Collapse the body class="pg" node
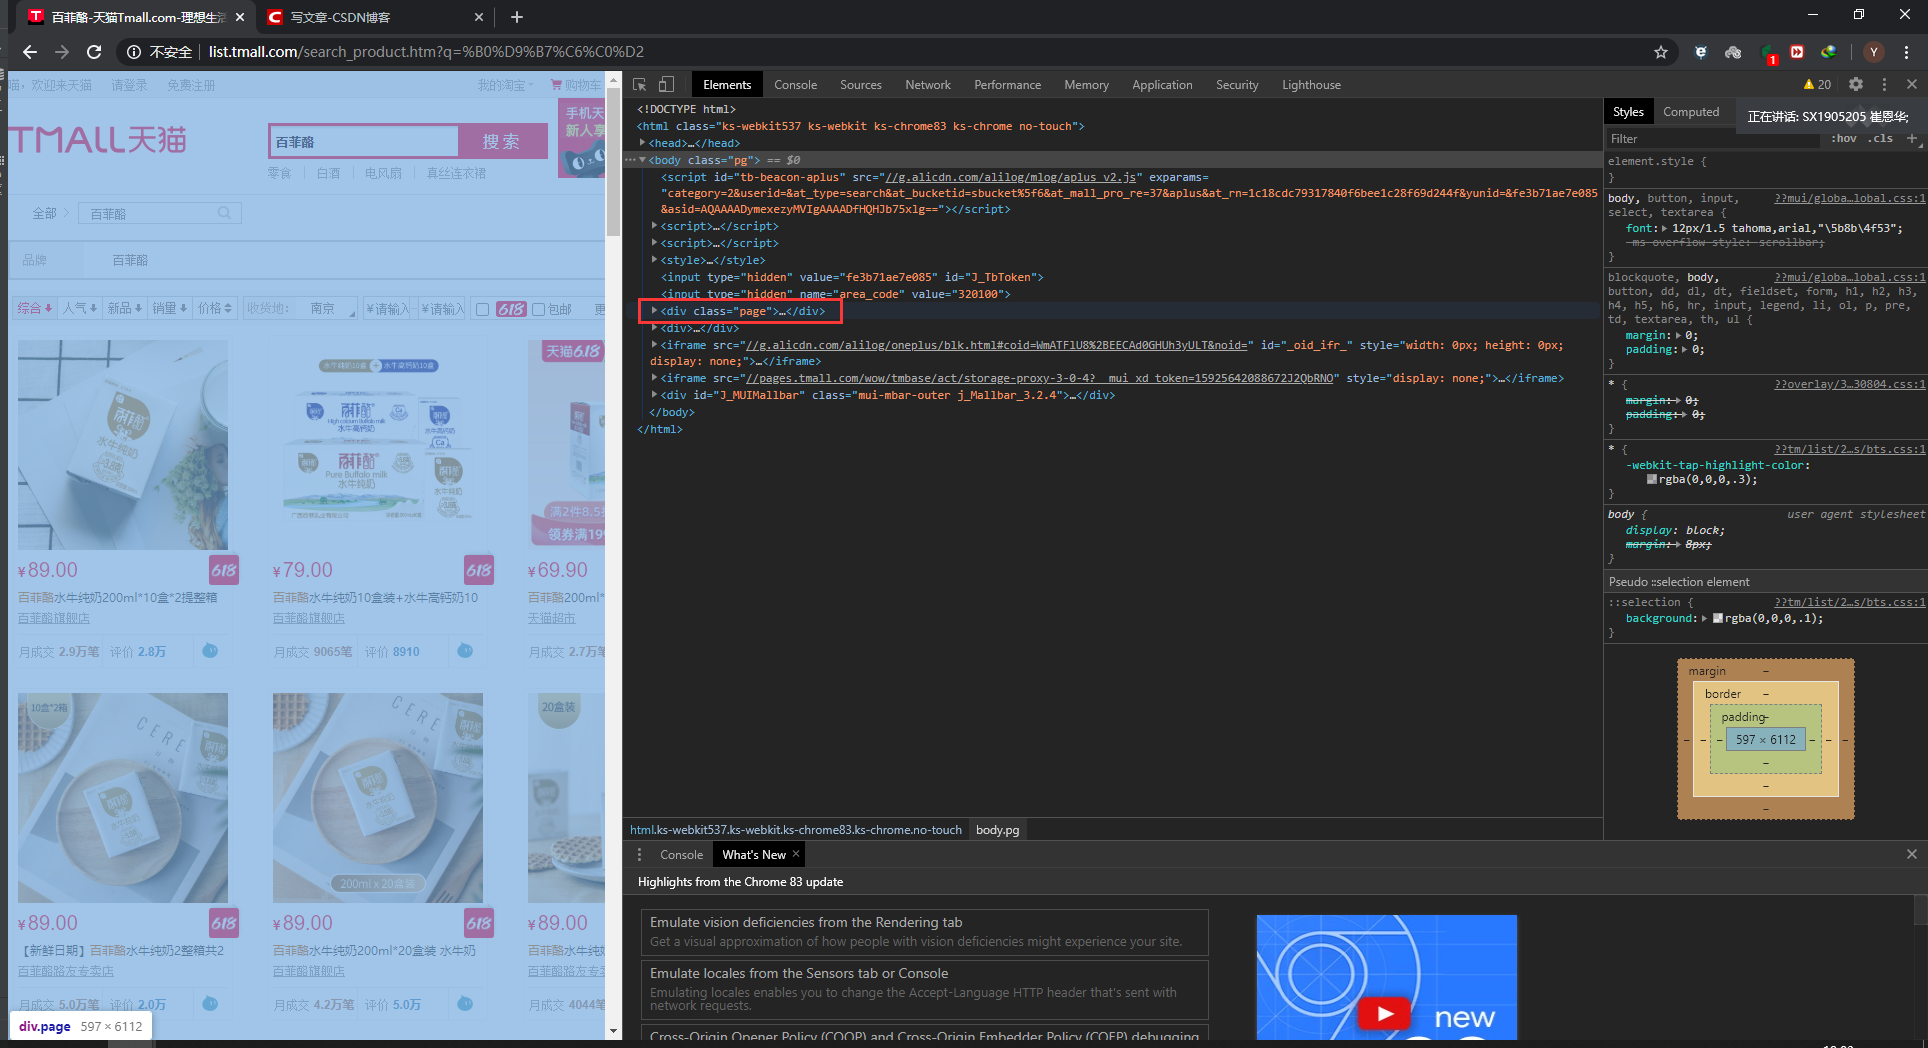This screenshot has height=1048, width=1928. (643, 160)
